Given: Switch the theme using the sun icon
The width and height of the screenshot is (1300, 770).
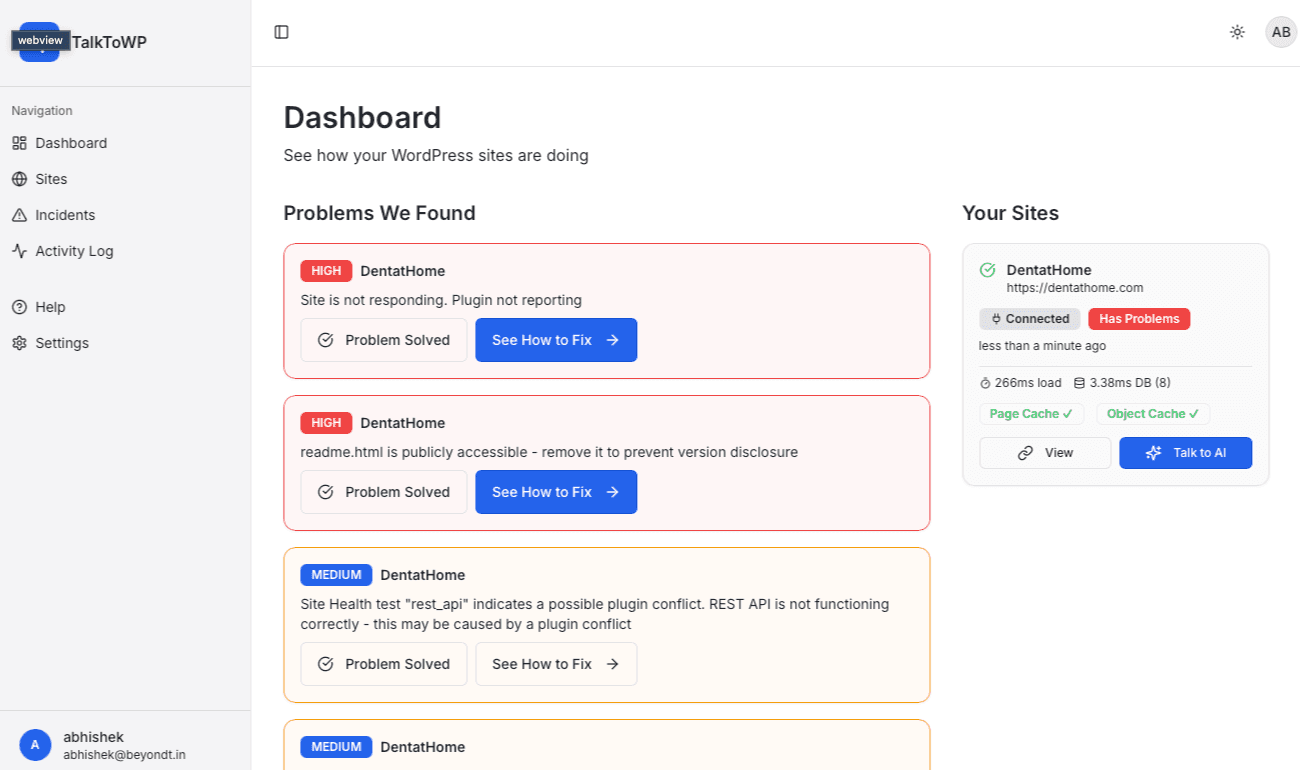Looking at the screenshot, I should click(1237, 32).
